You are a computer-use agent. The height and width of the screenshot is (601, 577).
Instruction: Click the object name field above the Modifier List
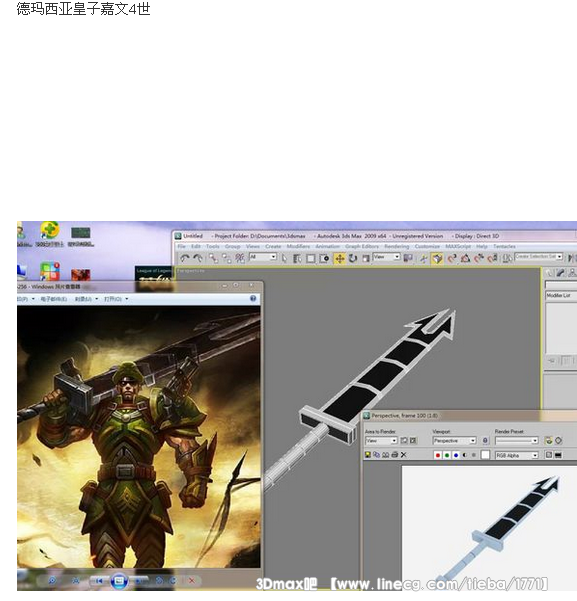[x=561, y=285]
